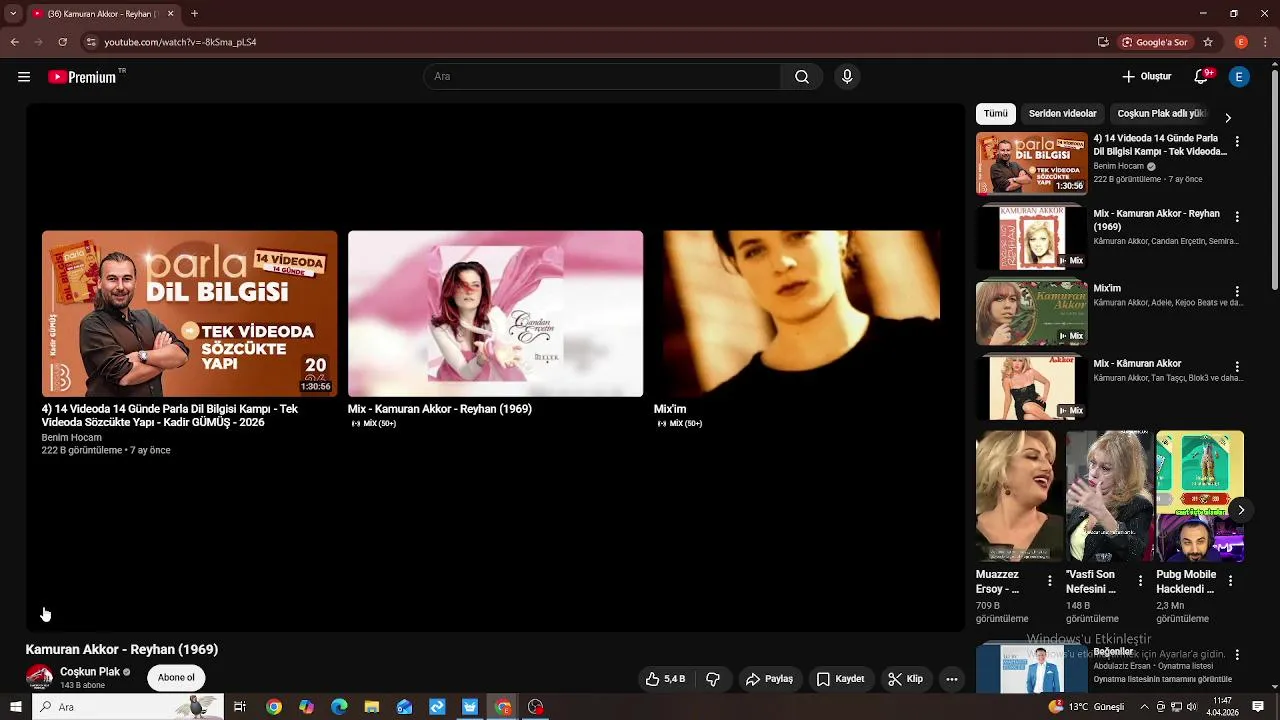Open options for Pubg Mobile Hacklendi short

pyautogui.click(x=1230, y=581)
